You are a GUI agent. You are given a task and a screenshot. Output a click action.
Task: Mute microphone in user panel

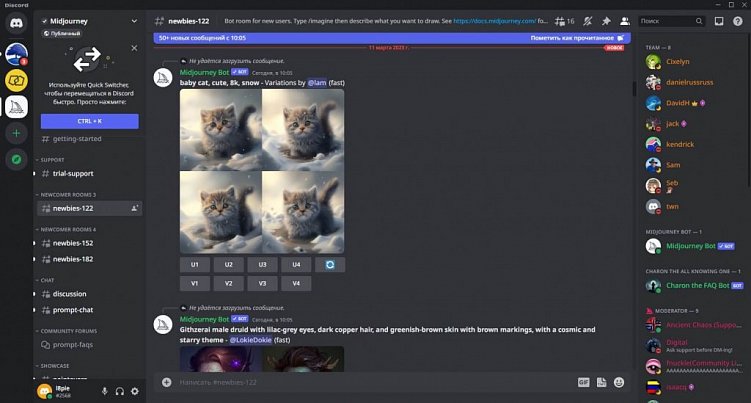[104, 391]
